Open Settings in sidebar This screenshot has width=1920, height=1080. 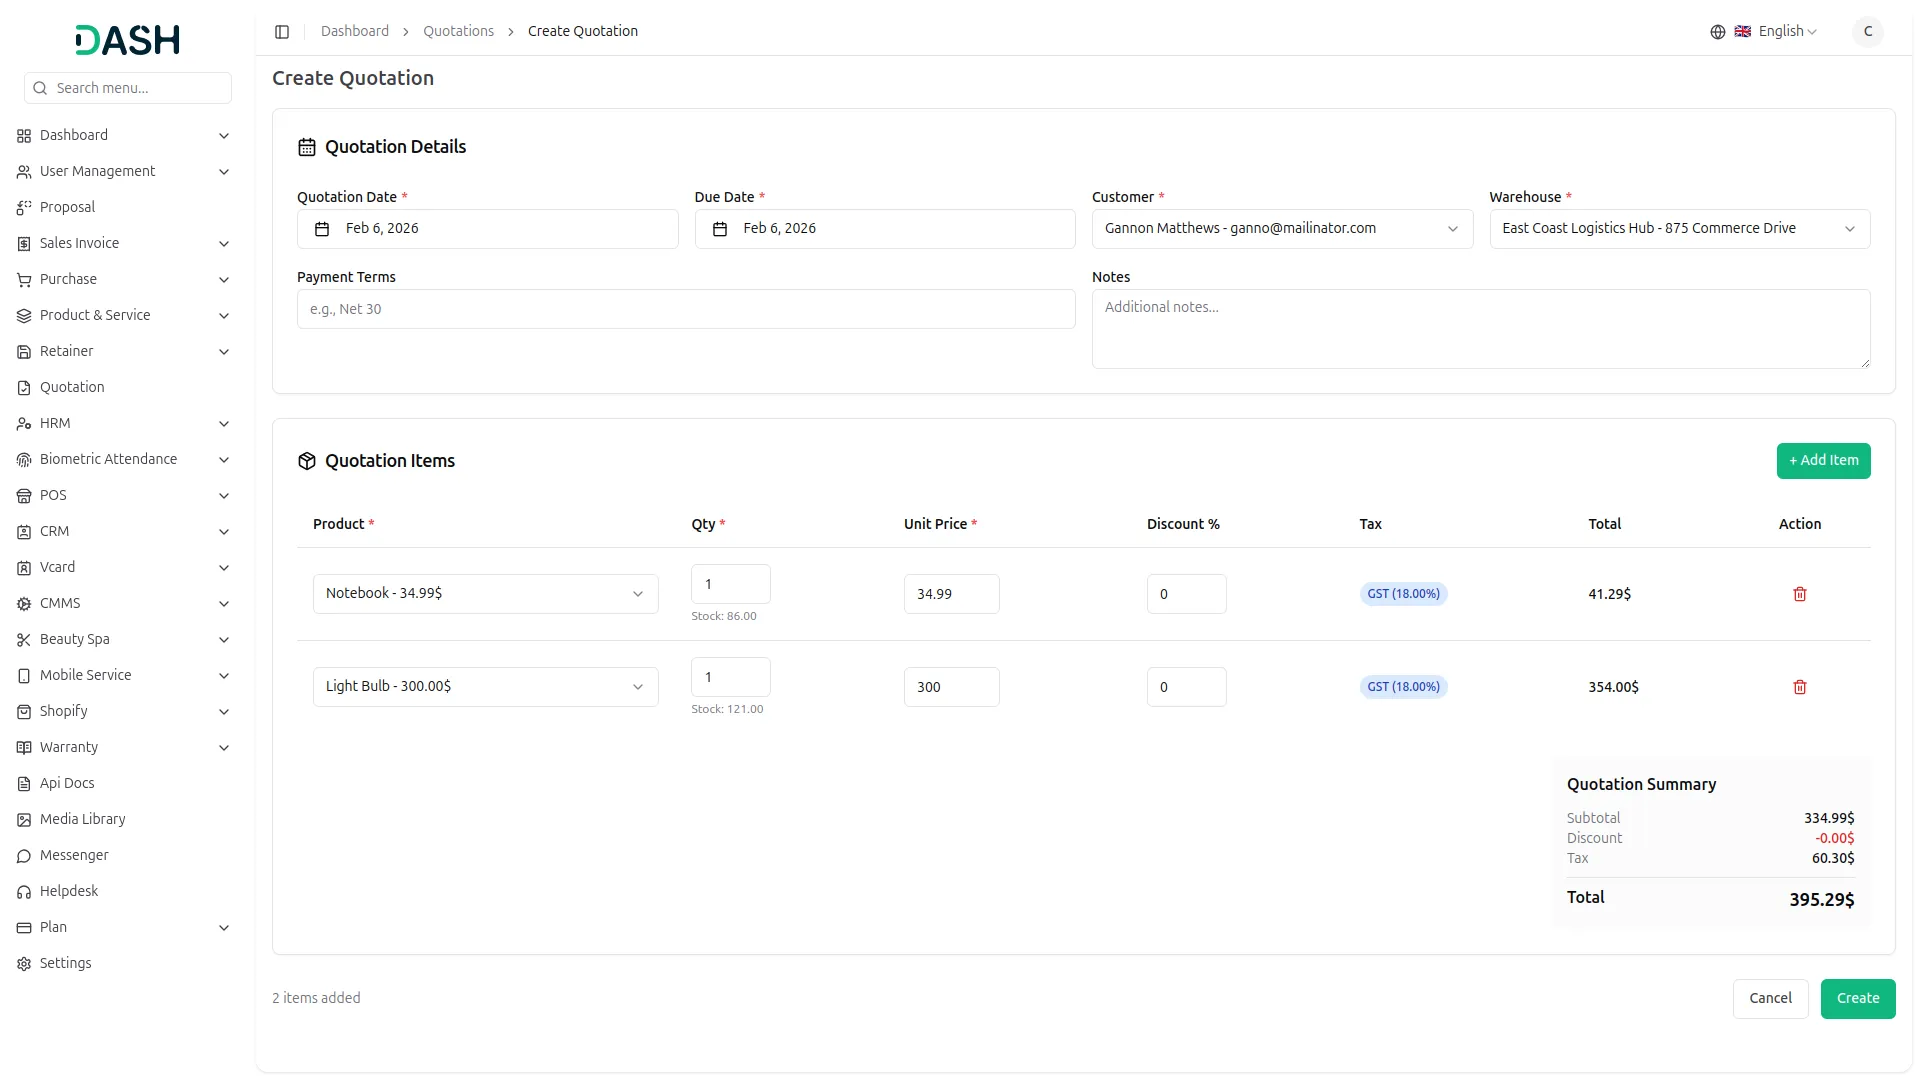click(65, 963)
